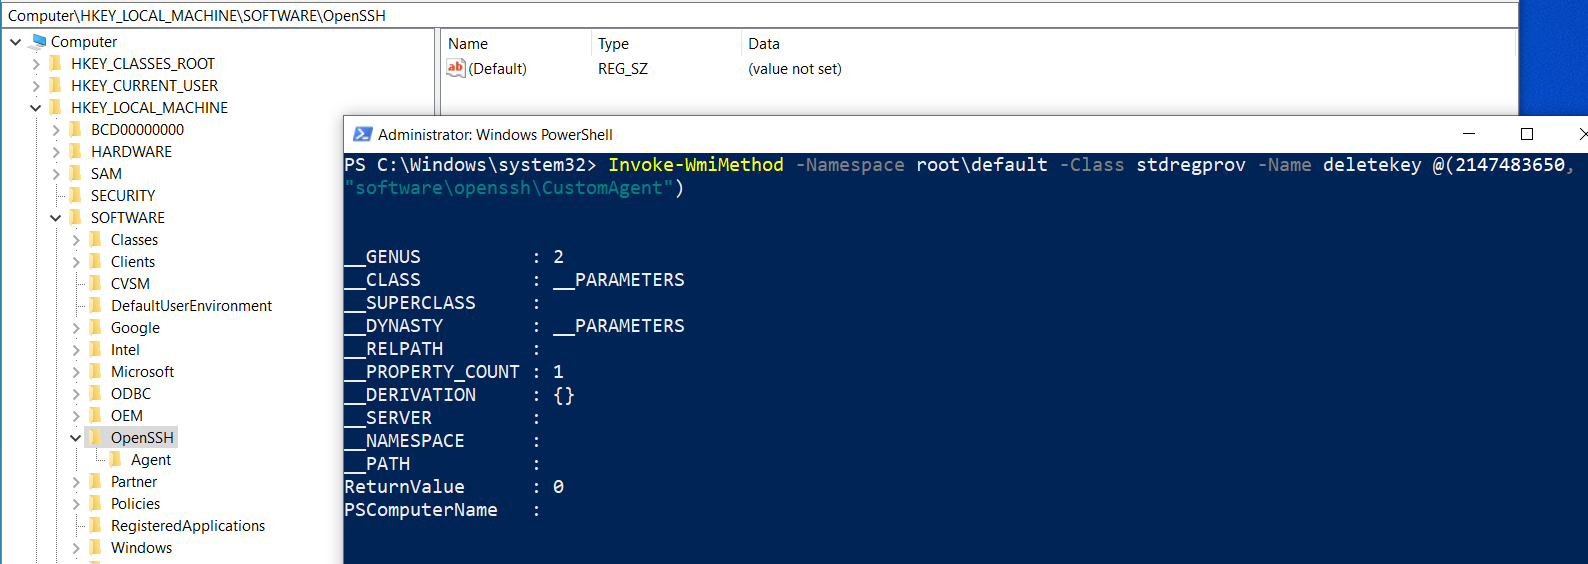Select the OpenSSH key label
Image resolution: width=1588 pixels, height=564 pixels.
point(142,437)
